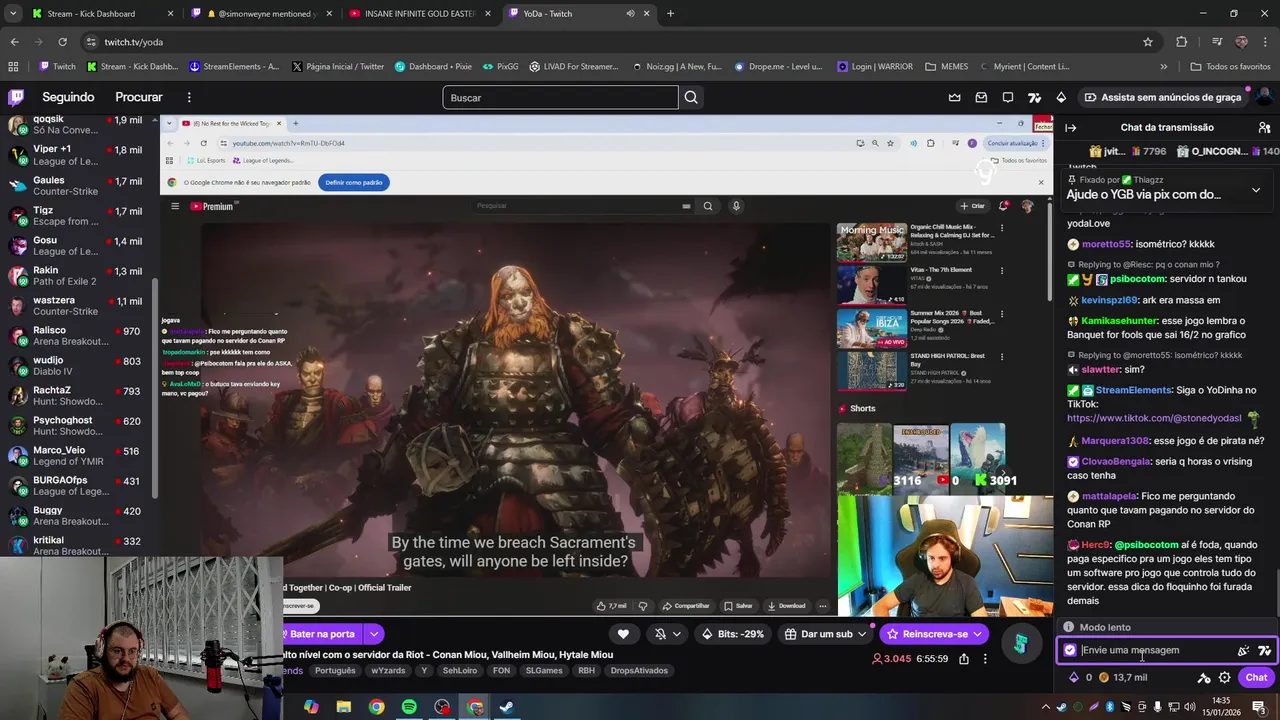This screenshot has height=720, width=1280.
Task: Open channel points balance 13,7 mil
Action: click(1122, 677)
